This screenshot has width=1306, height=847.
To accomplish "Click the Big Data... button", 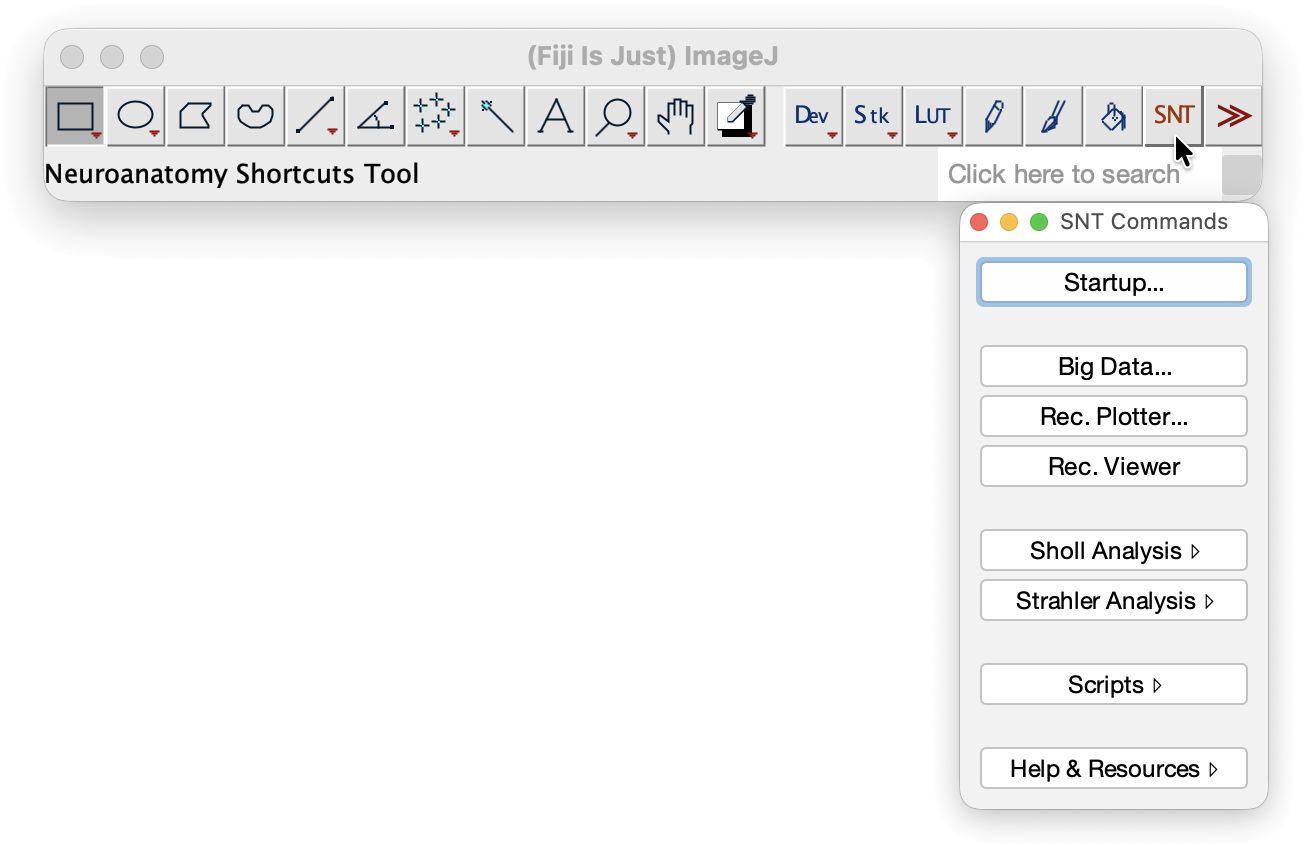I will tap(1114, 366).
